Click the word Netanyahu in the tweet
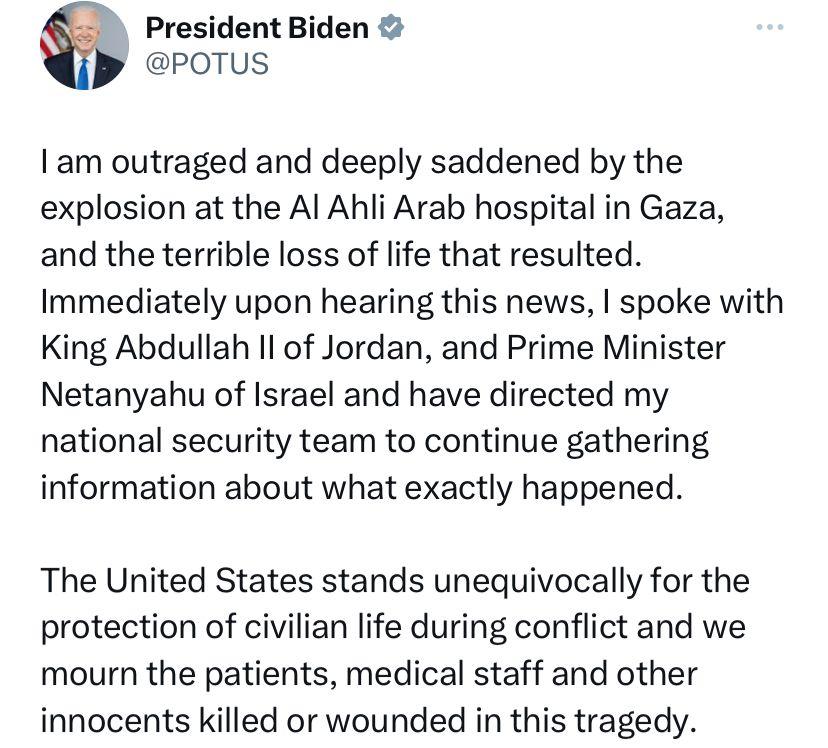Screen dimensions: 828x748 [x=123, y=395]
